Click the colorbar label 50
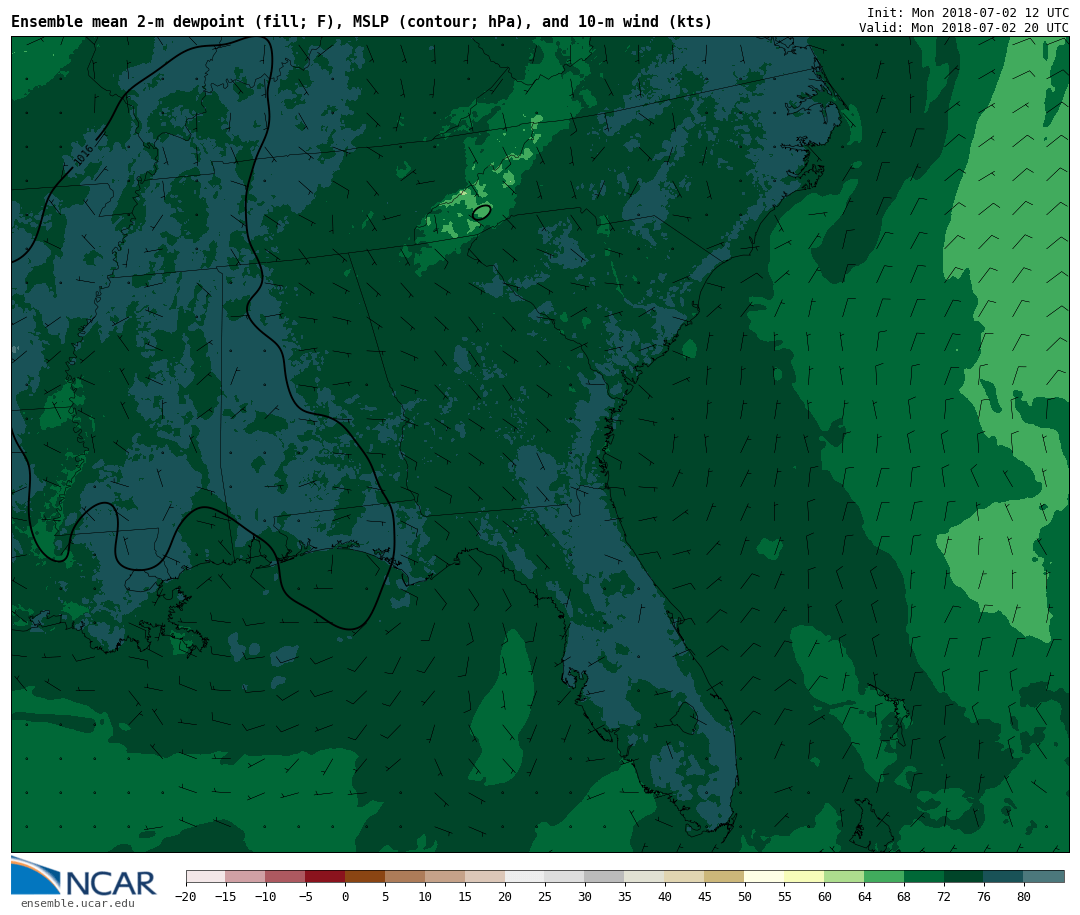The height and width of the screenshot is (915, 1080). 745,896
